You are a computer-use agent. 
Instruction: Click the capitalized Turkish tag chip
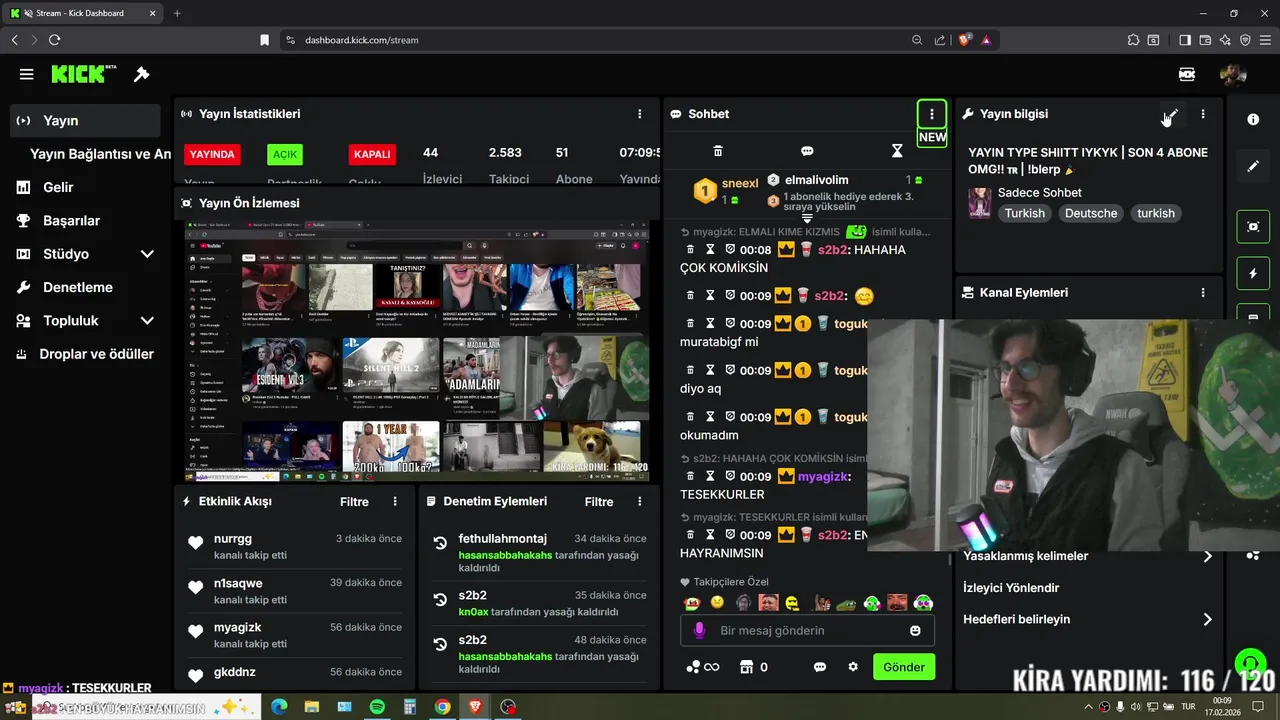(x=1025, y=213)
